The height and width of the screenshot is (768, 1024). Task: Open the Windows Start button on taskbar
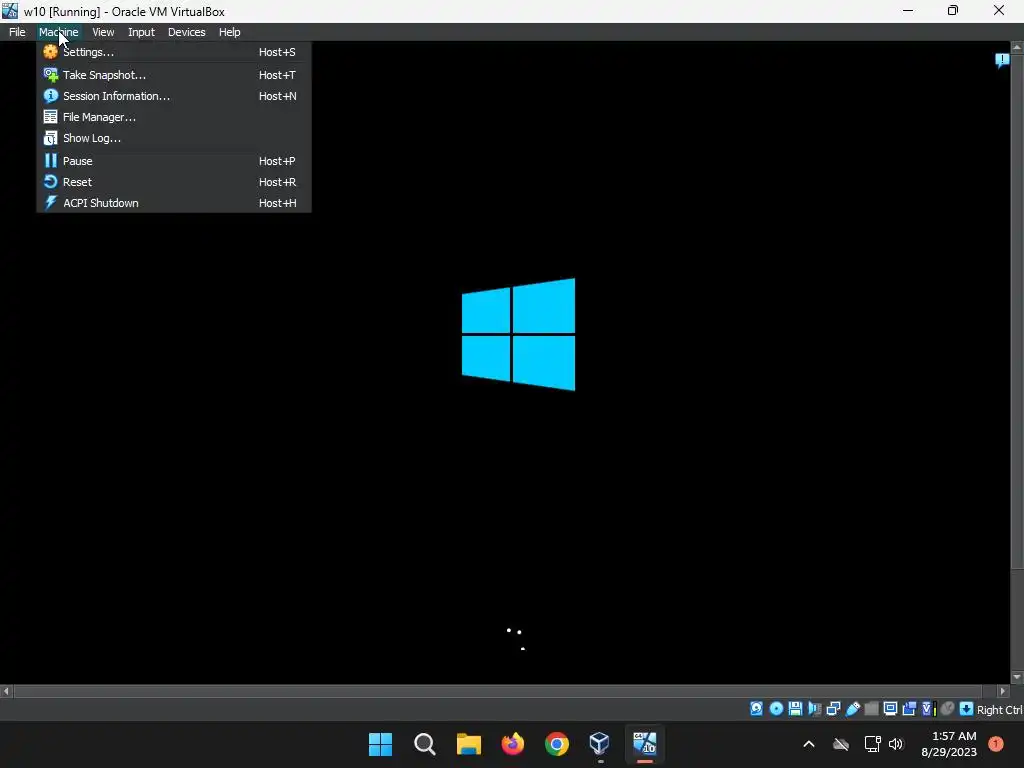point(380,744)
